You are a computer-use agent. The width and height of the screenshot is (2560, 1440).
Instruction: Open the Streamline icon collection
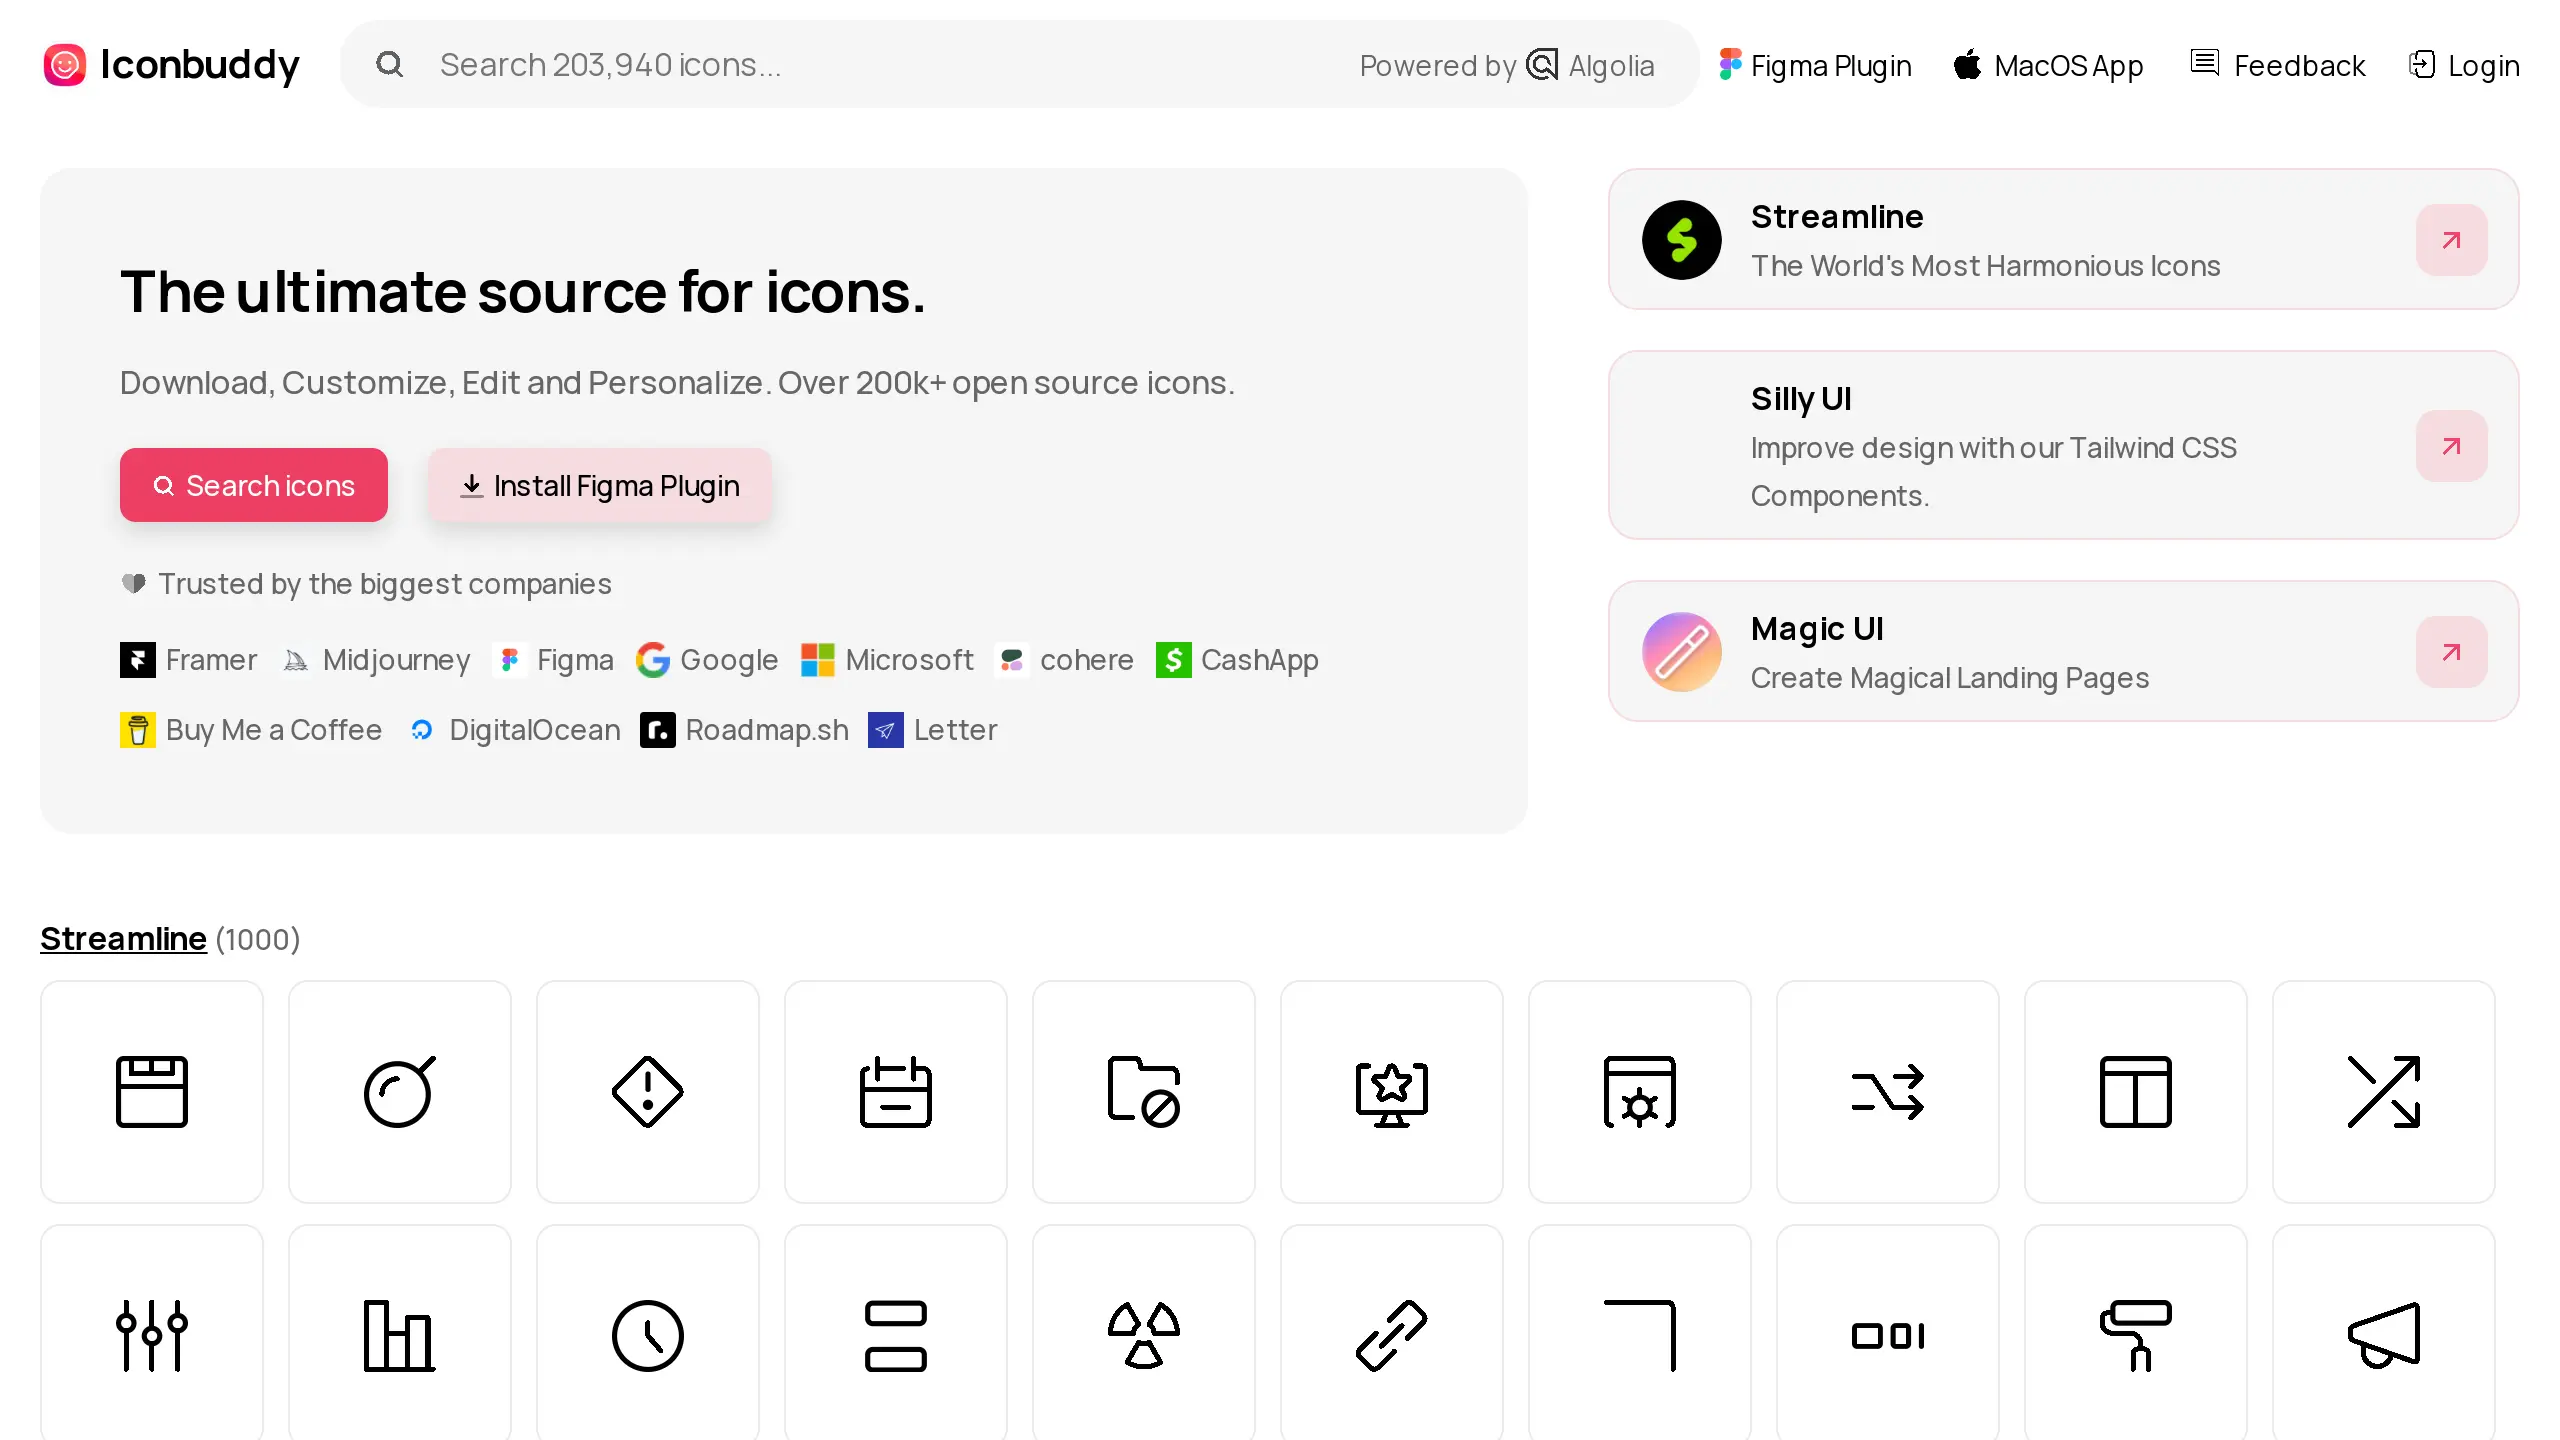point(123,937)
